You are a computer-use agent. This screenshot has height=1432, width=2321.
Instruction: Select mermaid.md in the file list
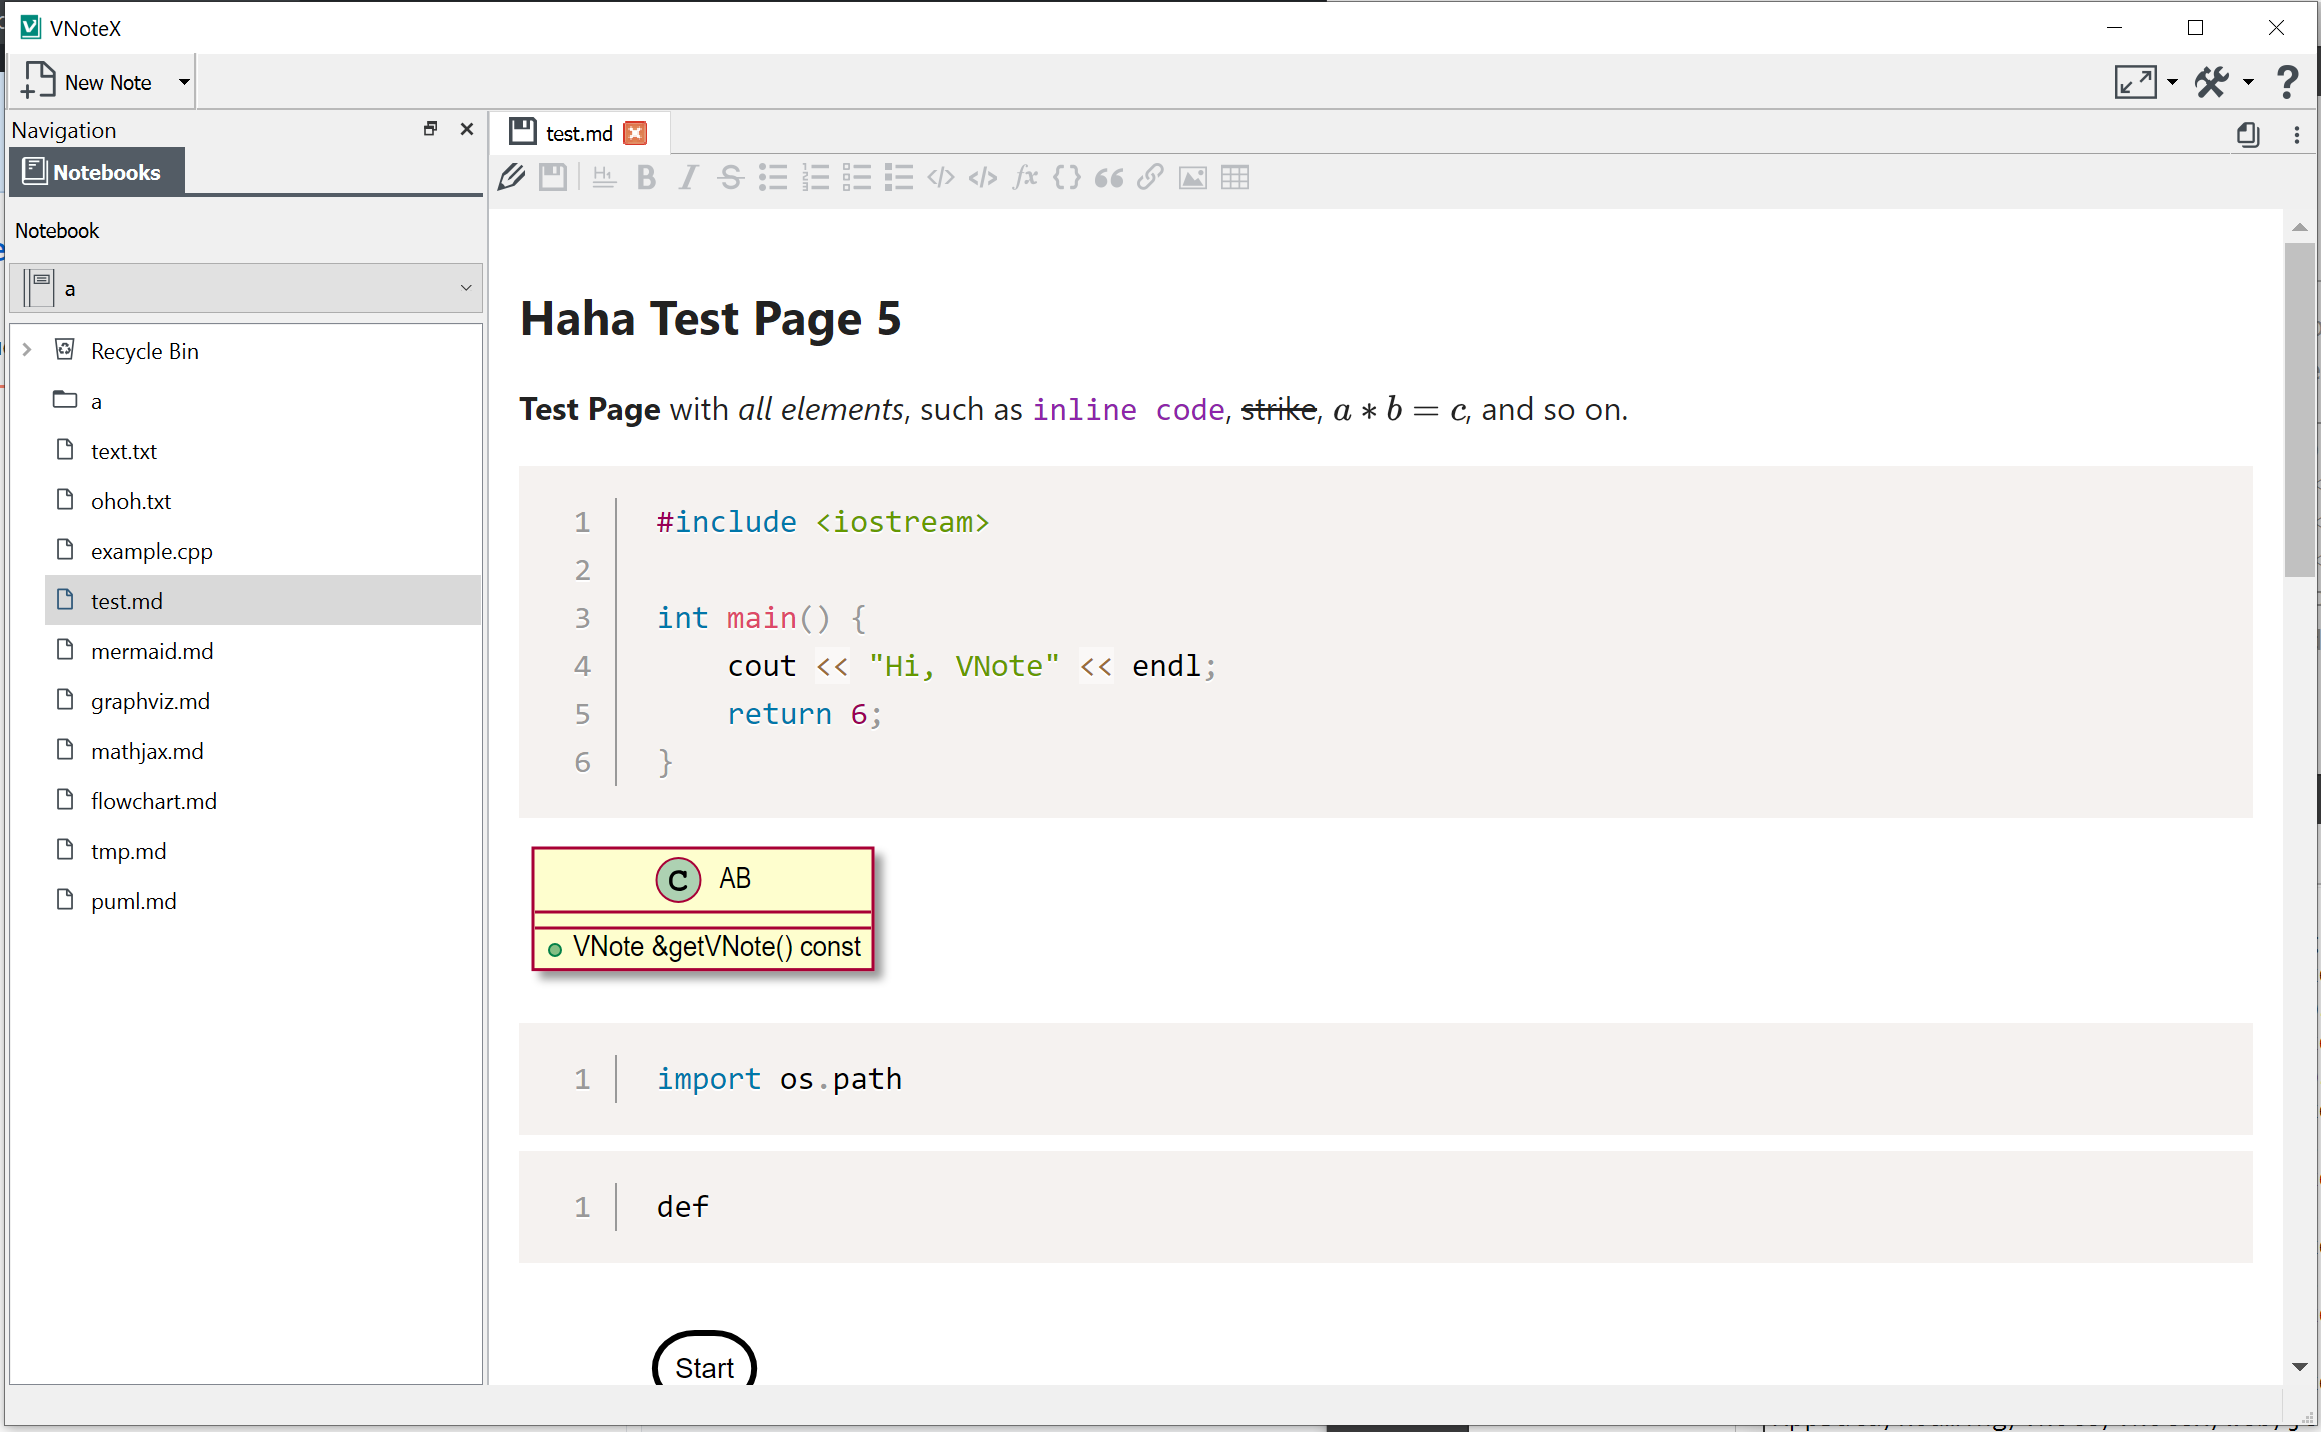click(x=151, y=650)
